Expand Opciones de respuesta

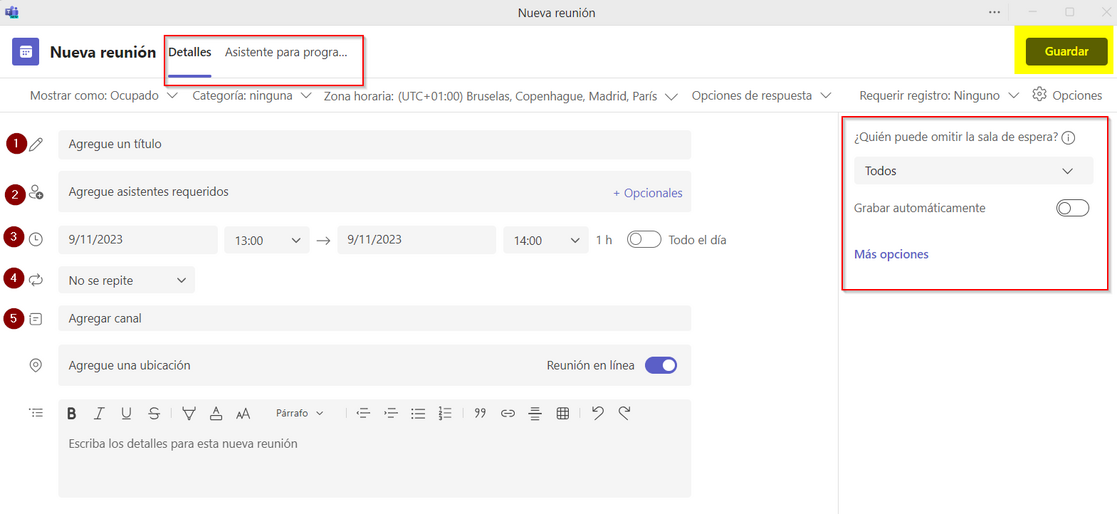pos(762,95)
